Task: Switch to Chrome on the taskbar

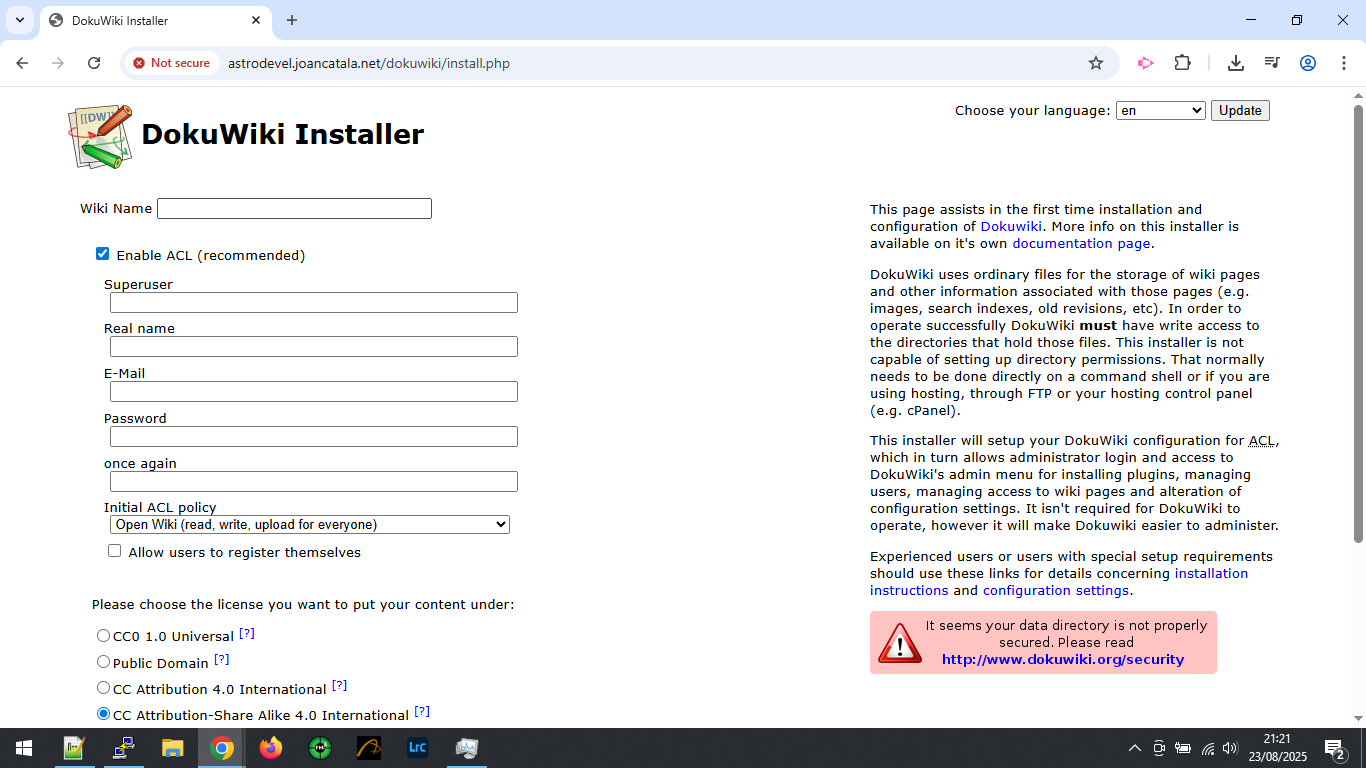Action: point(222,748)
